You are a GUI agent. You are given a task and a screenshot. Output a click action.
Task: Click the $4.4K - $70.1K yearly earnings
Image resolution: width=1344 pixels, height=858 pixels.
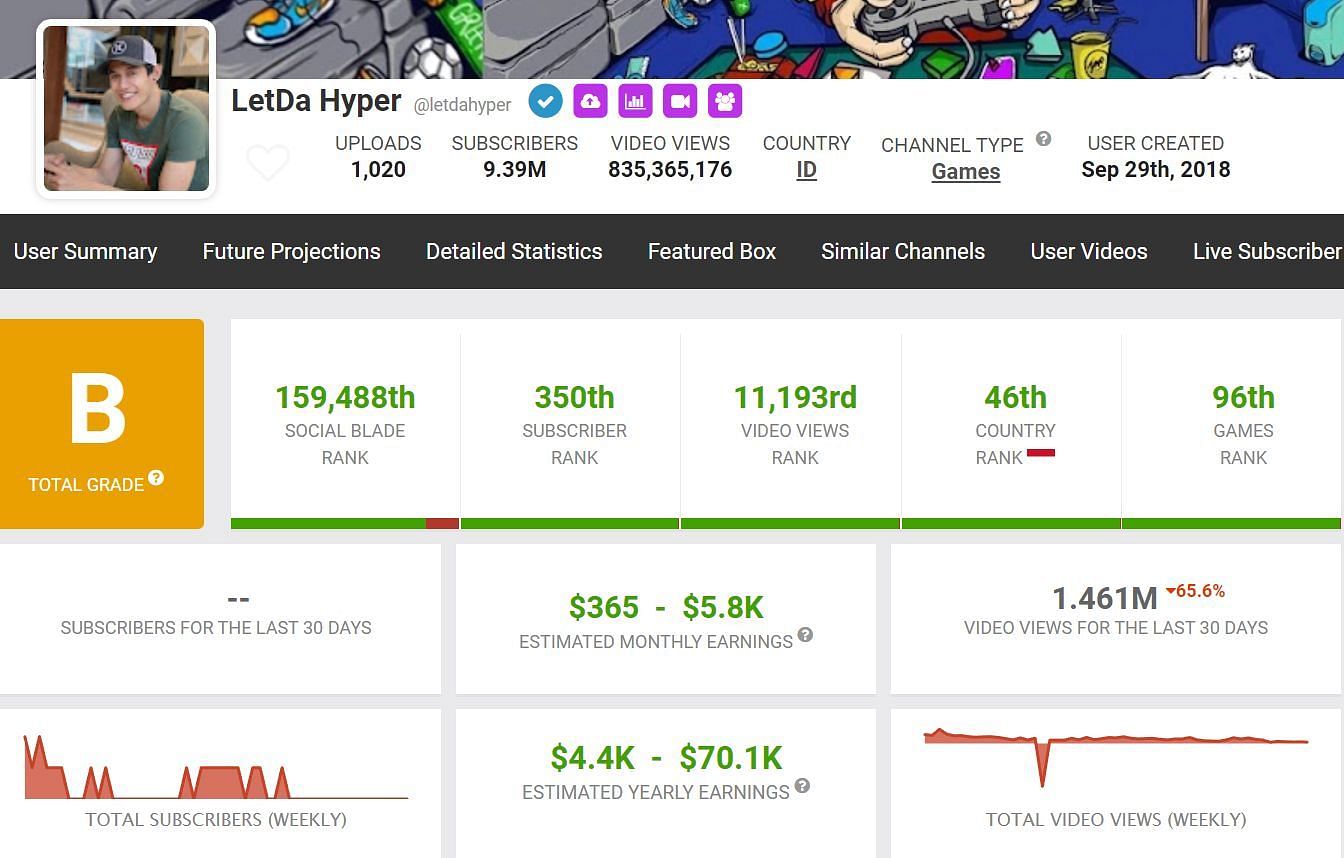click(x=666, y=758)
